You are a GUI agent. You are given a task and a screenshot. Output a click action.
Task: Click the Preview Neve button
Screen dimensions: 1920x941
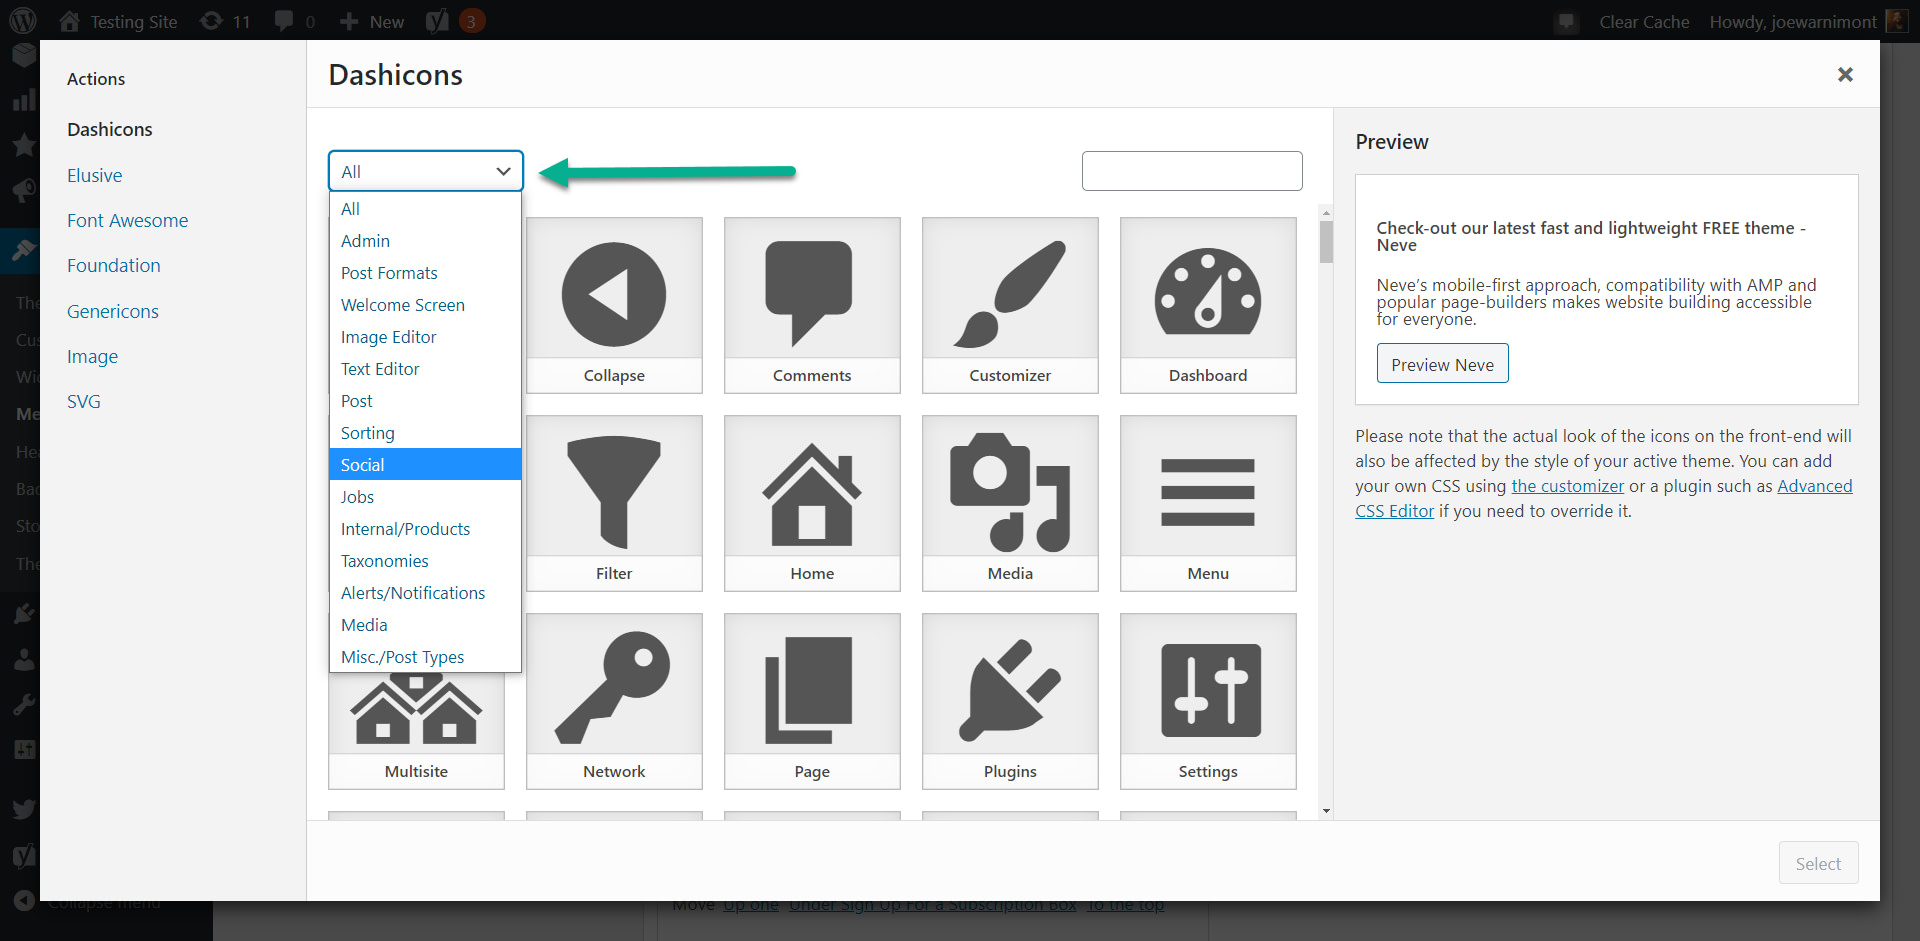(1442, 363)
